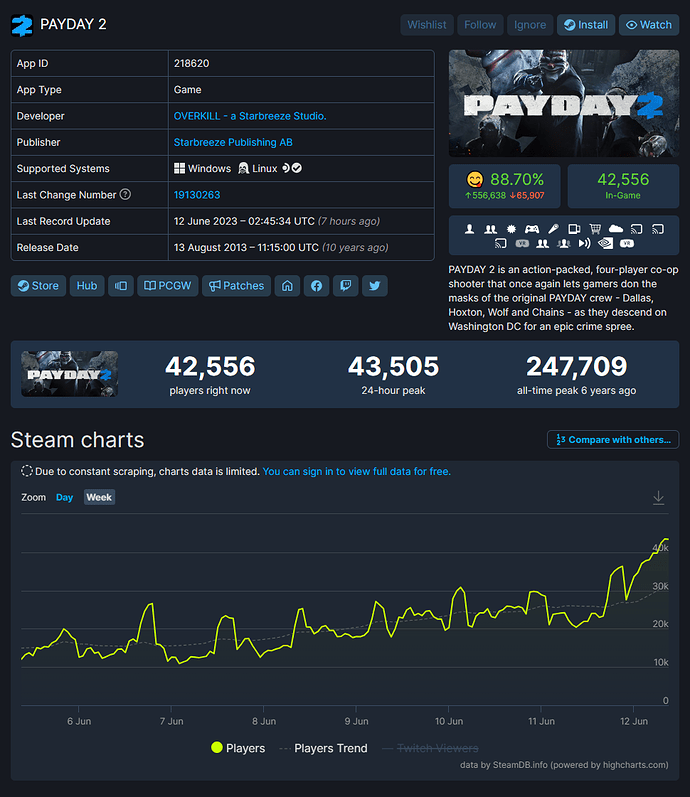Add PAYDAY 2 to Wishlist

[x=427, y=25]
